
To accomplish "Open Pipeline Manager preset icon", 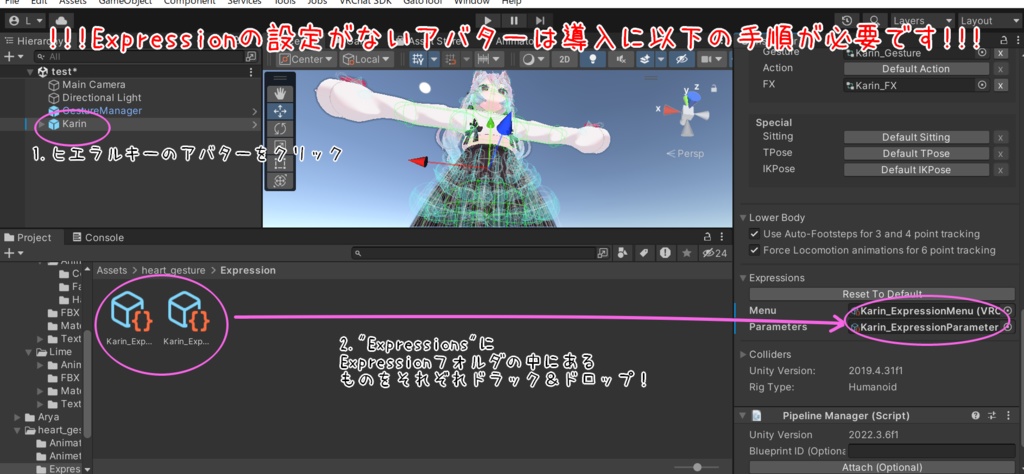I will 992,415.
